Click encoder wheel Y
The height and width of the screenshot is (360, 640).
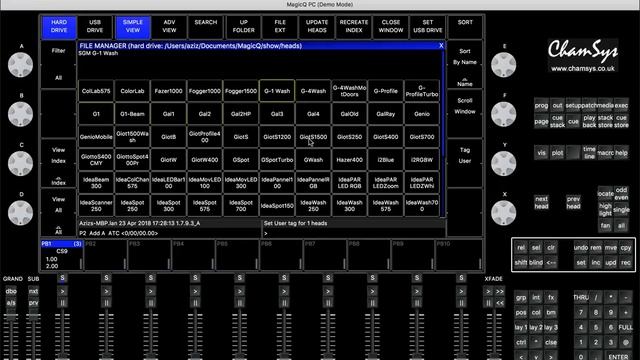tap(503, 163)
